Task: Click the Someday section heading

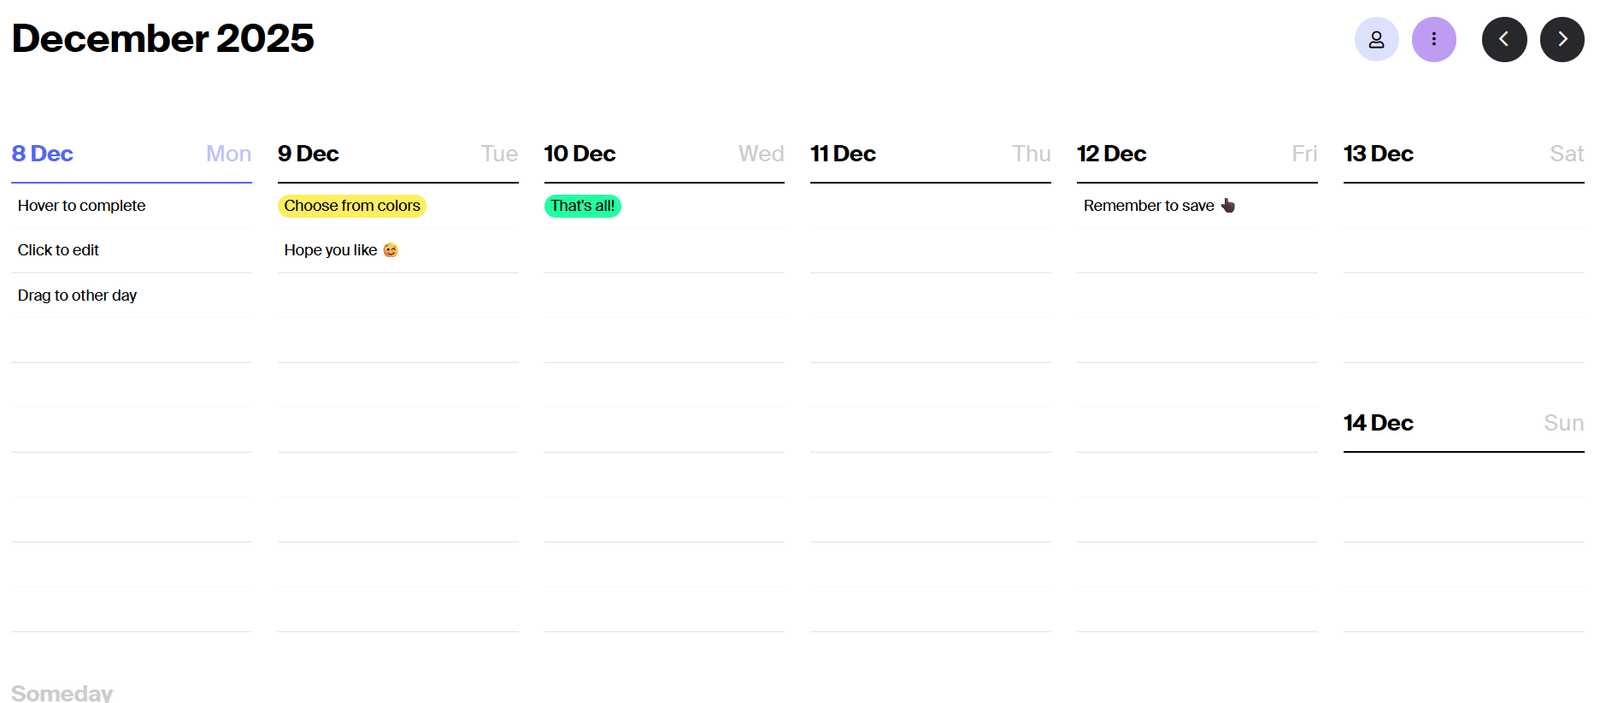Action: click(62, 692)
